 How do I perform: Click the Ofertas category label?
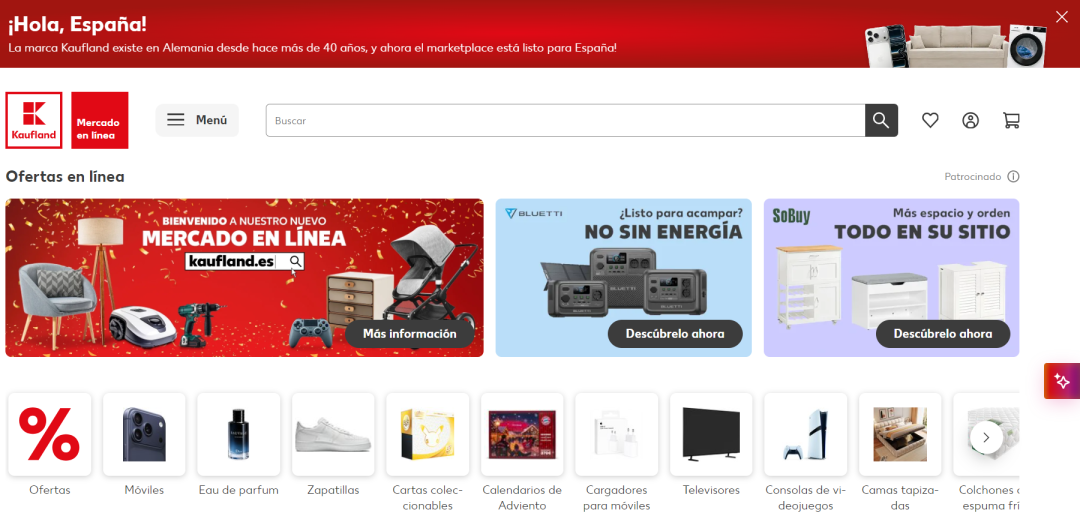[50, 490]
